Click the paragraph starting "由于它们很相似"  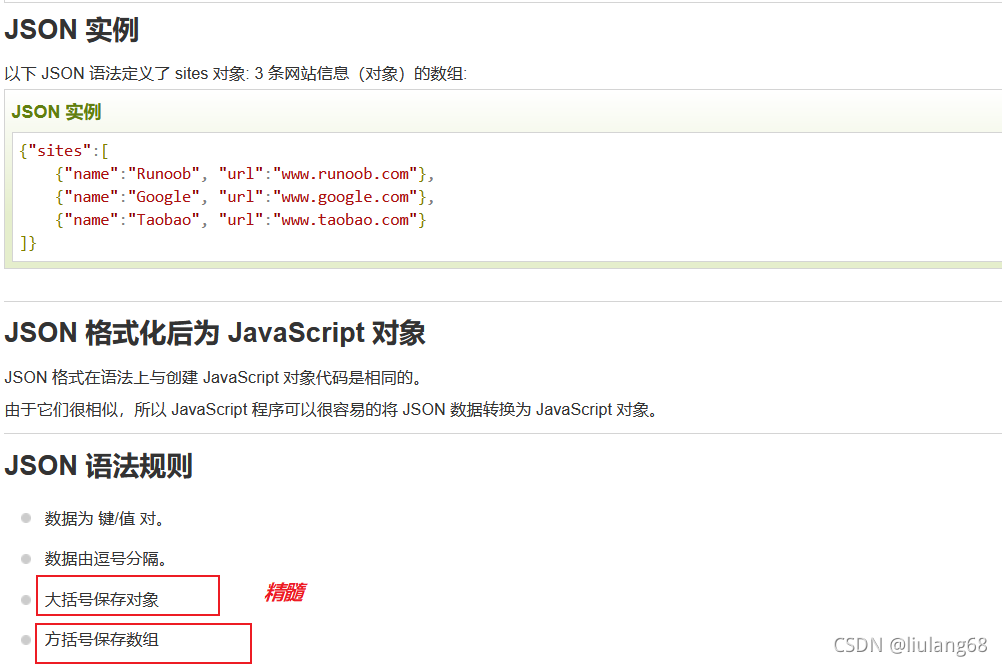pyautogui.click(x=332, y=410)
